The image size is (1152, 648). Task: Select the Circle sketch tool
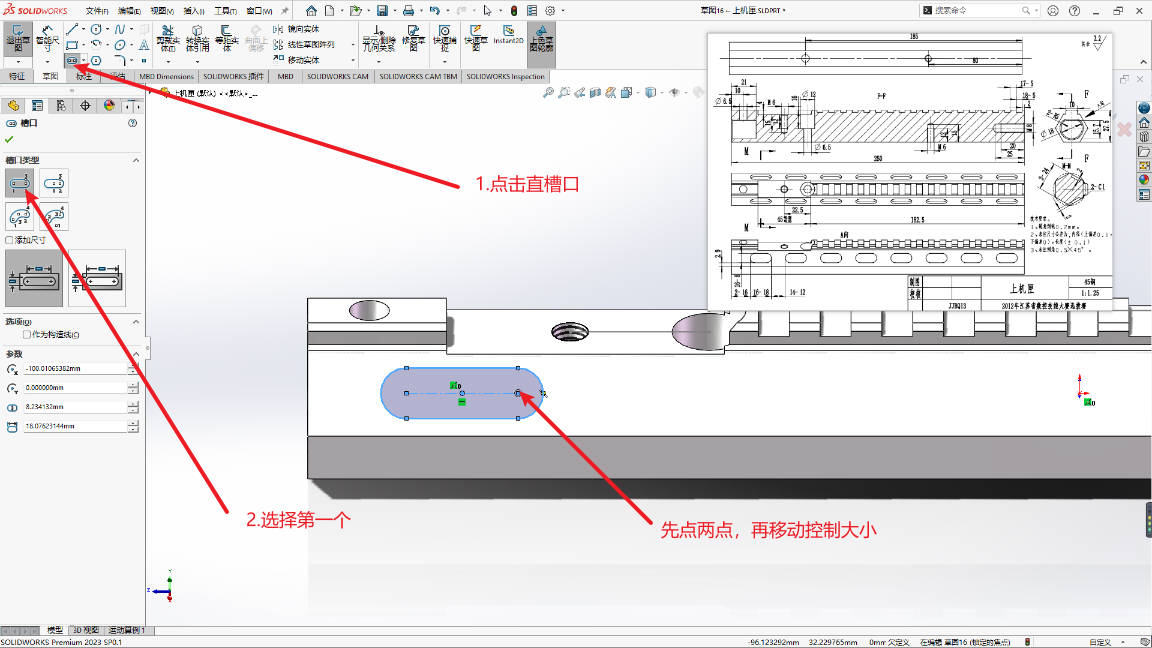tap(96, 29)
